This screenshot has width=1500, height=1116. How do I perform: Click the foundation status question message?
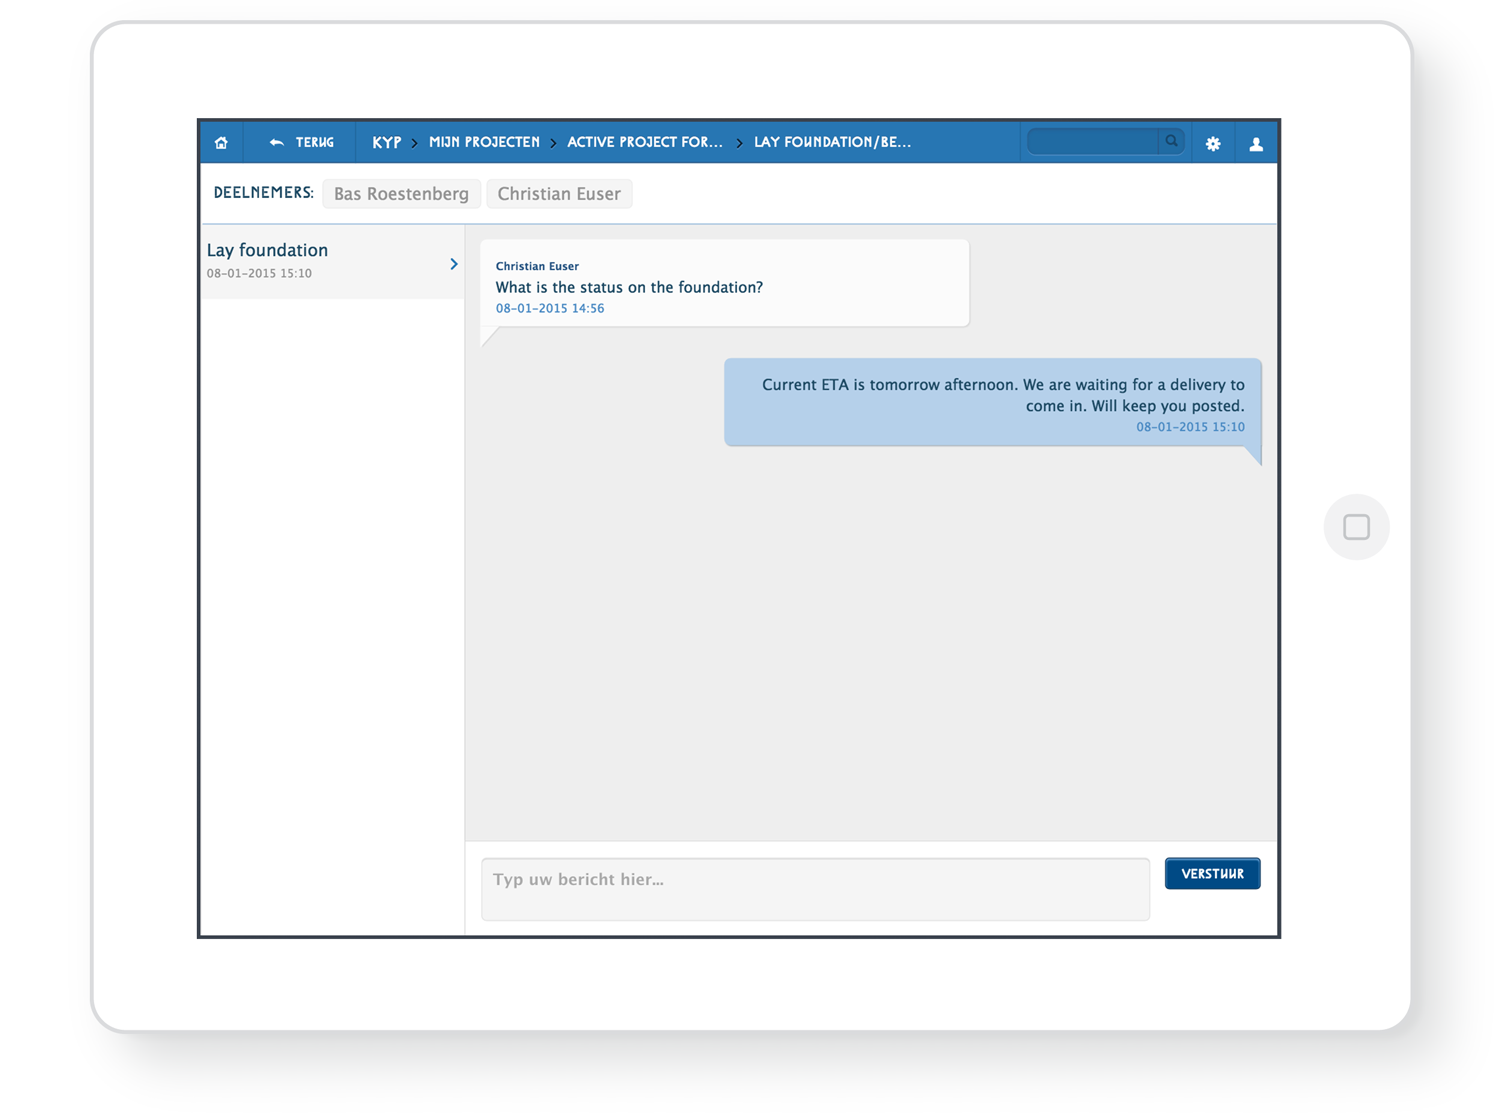(x=629, y=288)
